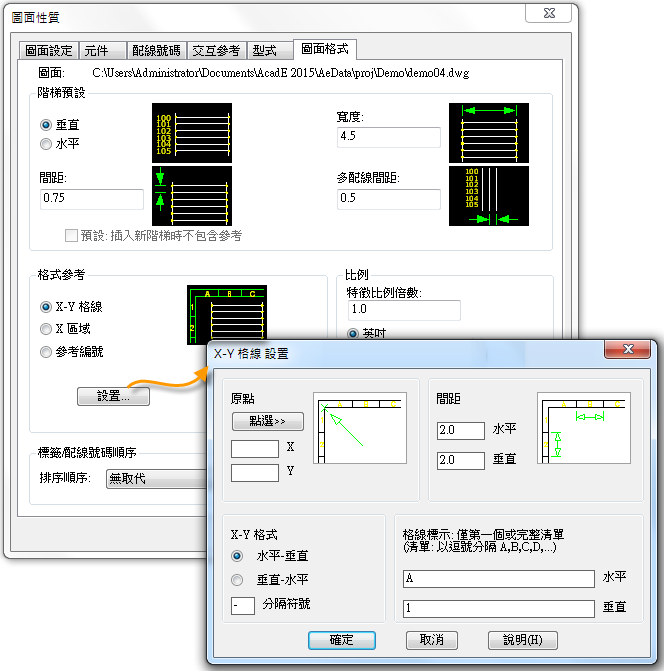Open help with 說明(H) button

pyautogui.click(x=523, y=640)
